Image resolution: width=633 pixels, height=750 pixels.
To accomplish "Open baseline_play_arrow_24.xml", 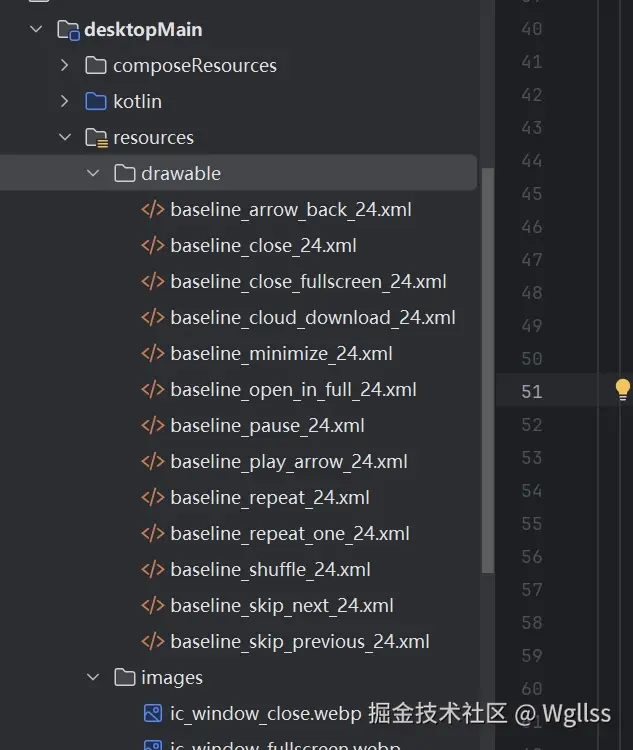I will (x=288, y=462).
